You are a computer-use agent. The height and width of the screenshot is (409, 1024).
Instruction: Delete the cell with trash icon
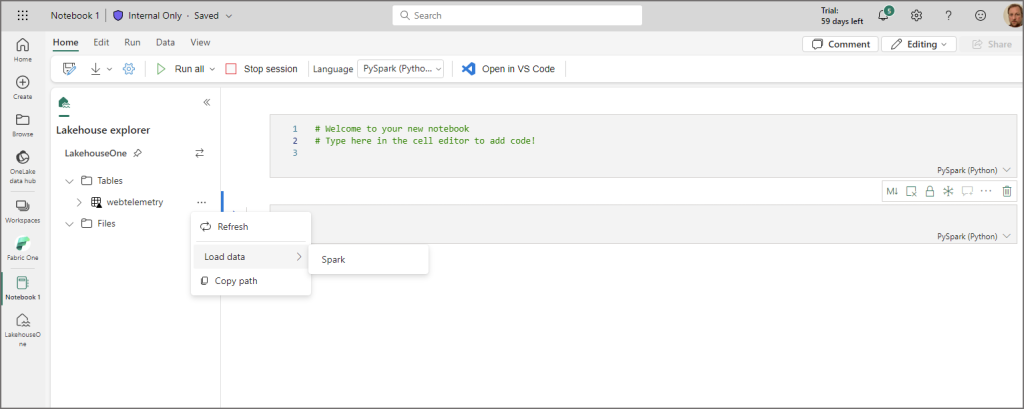pos(1007,191)
